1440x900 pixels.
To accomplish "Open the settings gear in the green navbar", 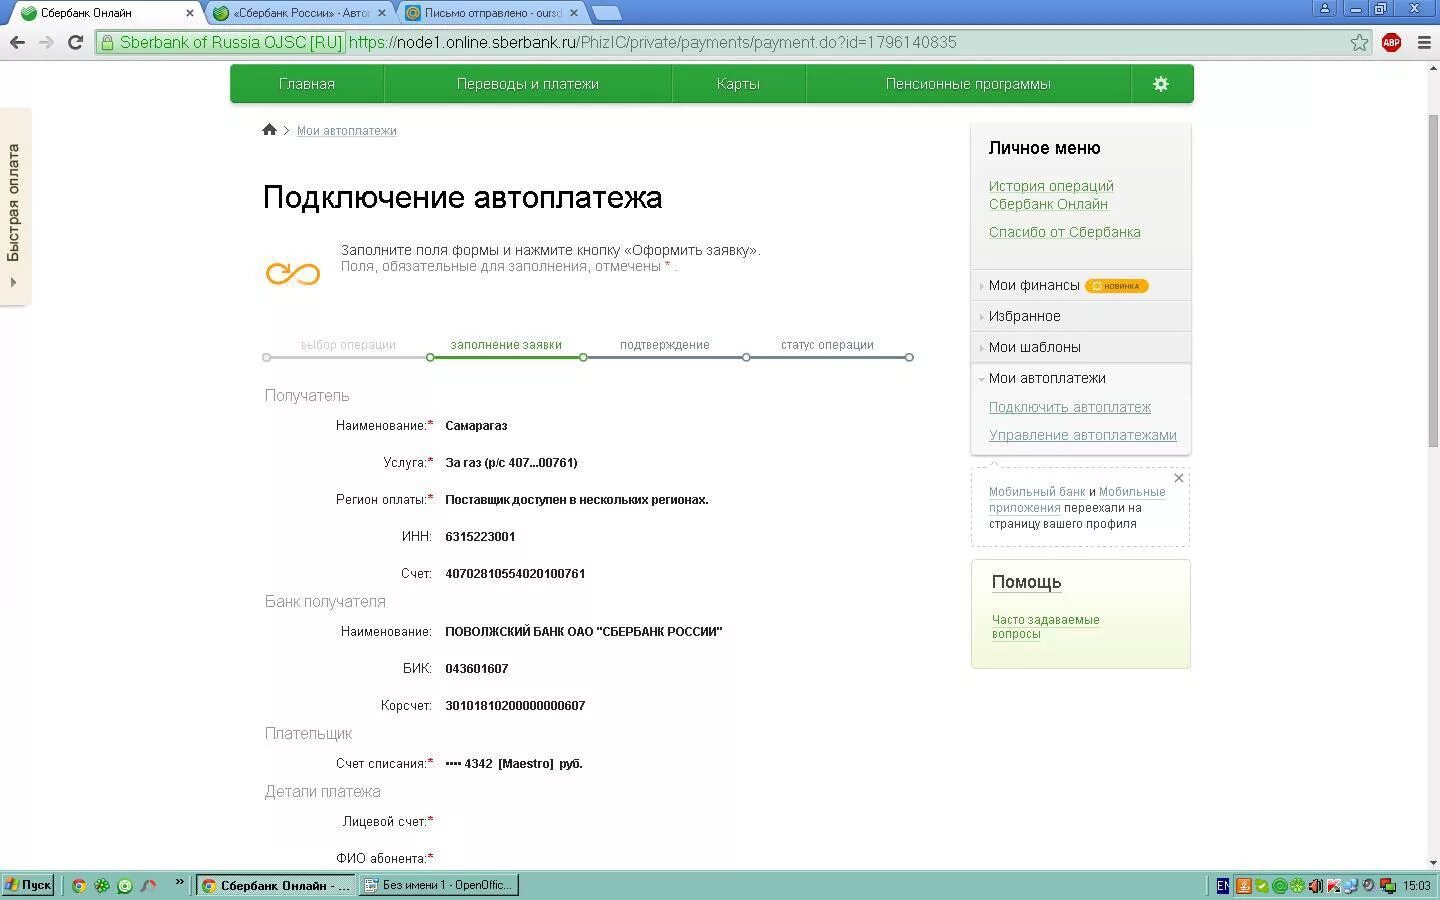I will tap(1160, 84).
